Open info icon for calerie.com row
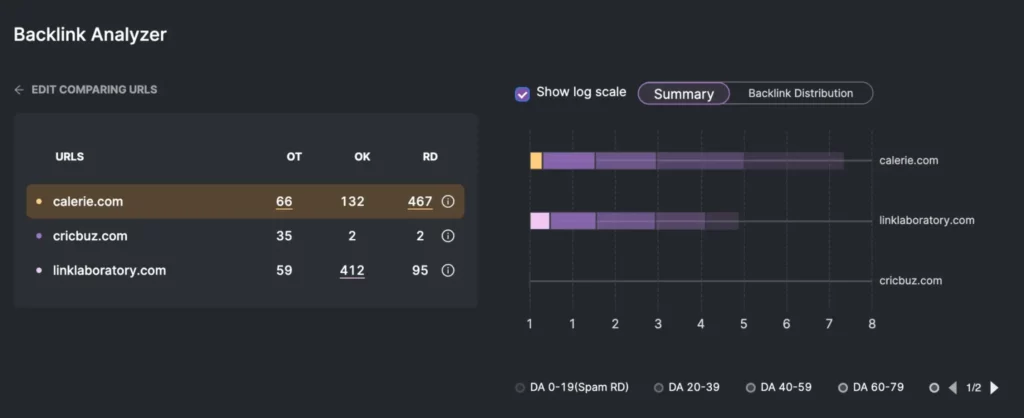Viewport: 1024px width, 418px height. [x=448, y=202]
